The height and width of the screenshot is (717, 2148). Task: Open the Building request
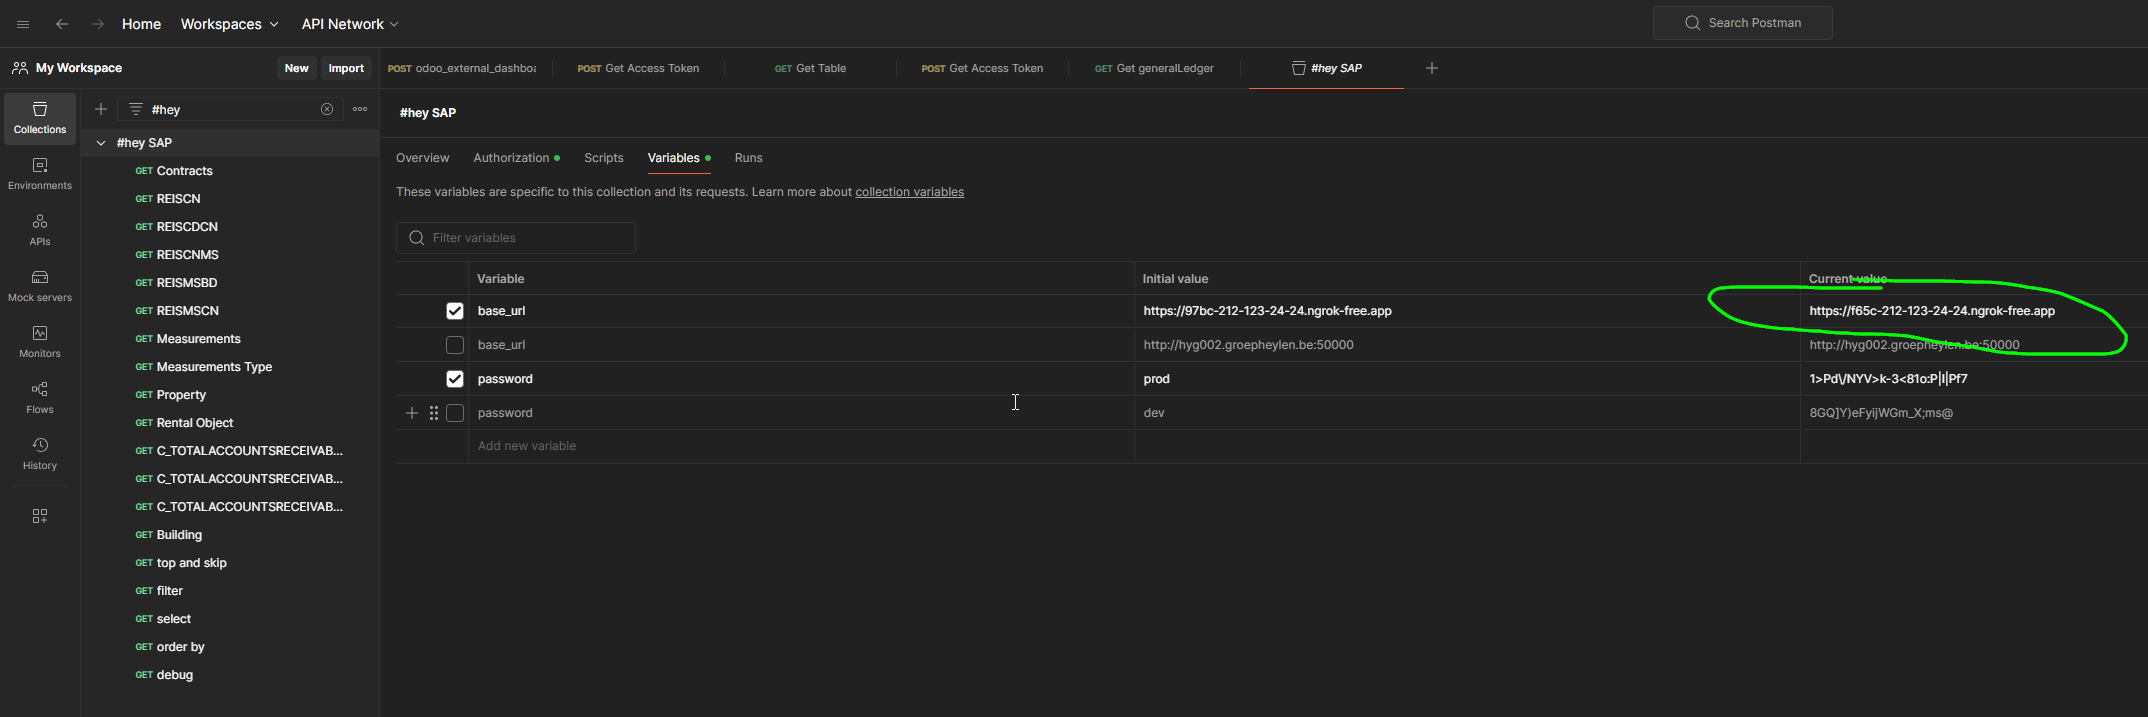tap(179, 535)
